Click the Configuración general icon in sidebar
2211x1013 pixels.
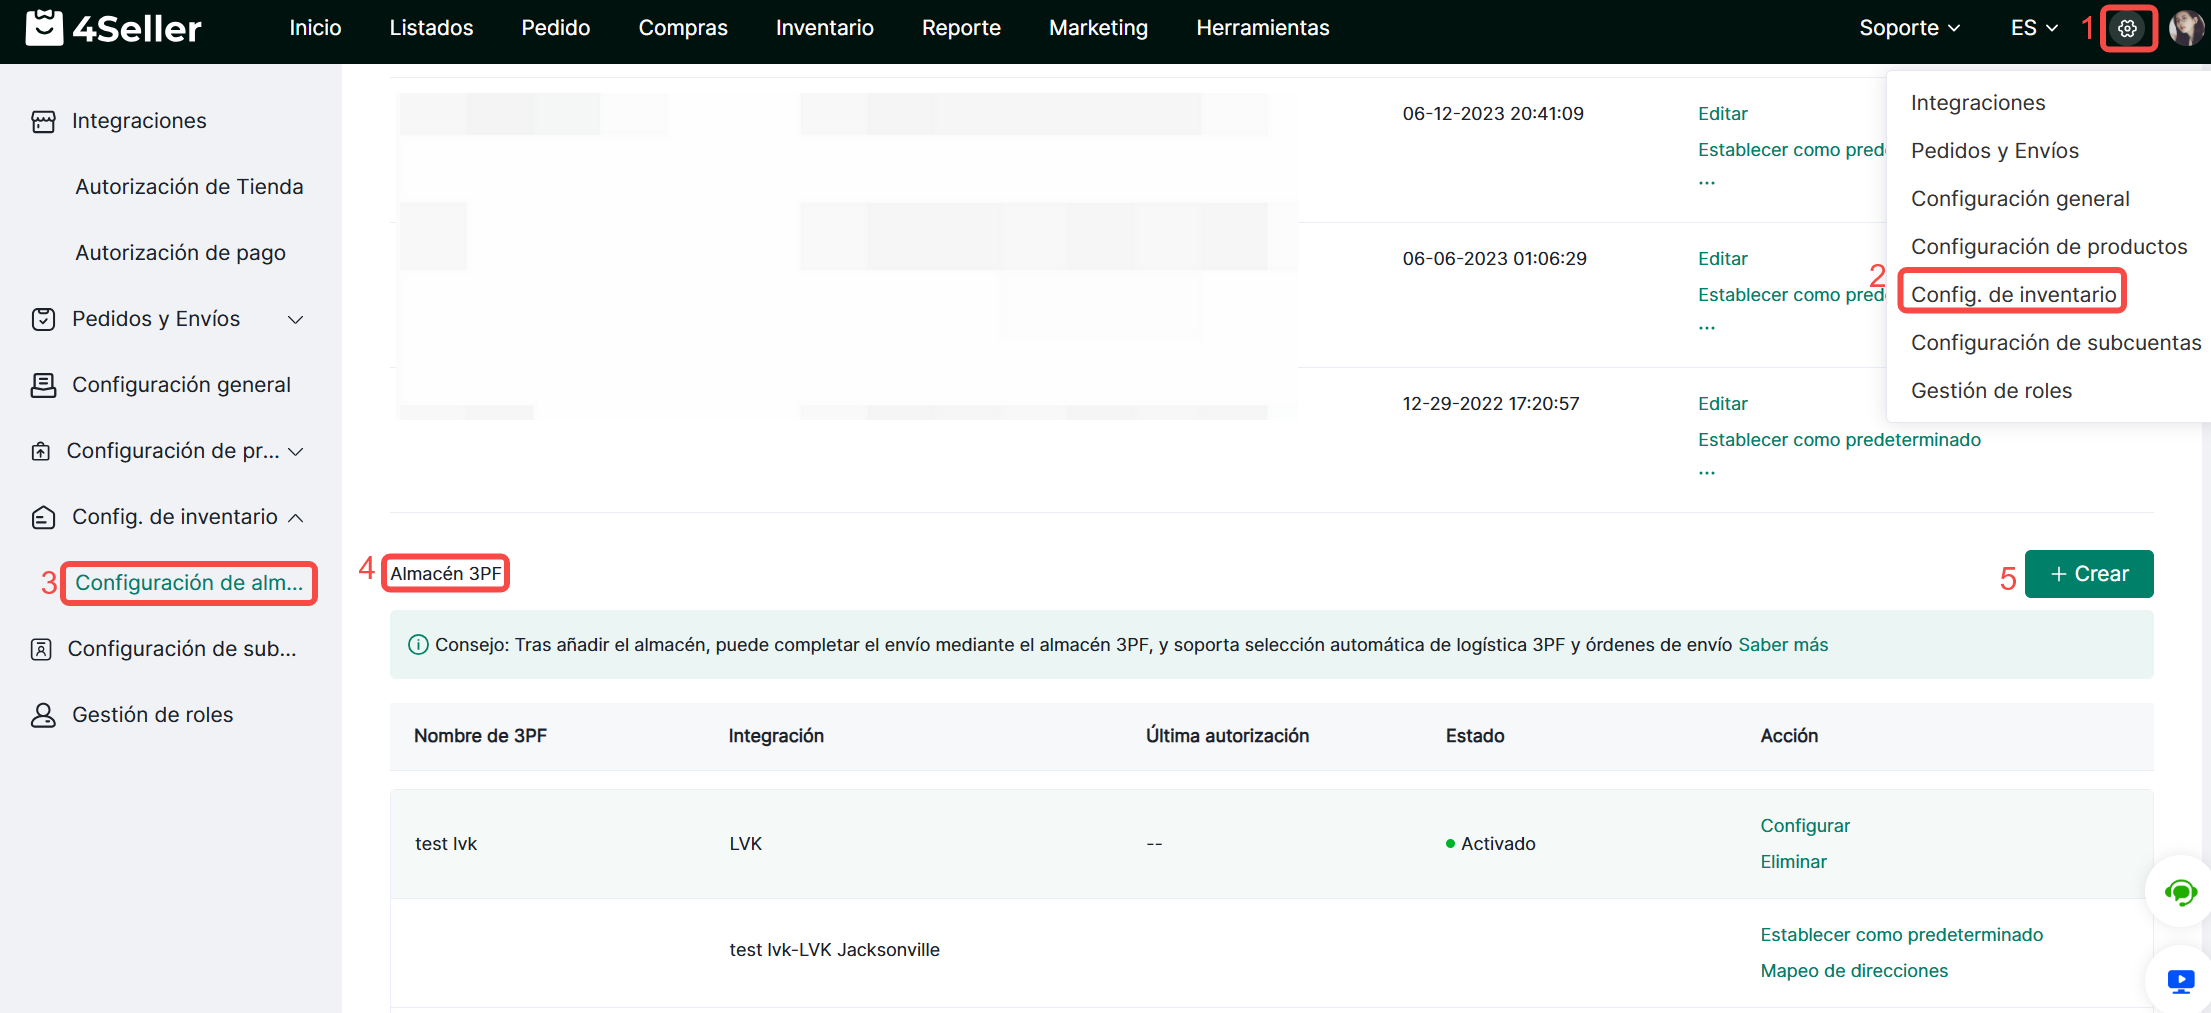(43, 385)
